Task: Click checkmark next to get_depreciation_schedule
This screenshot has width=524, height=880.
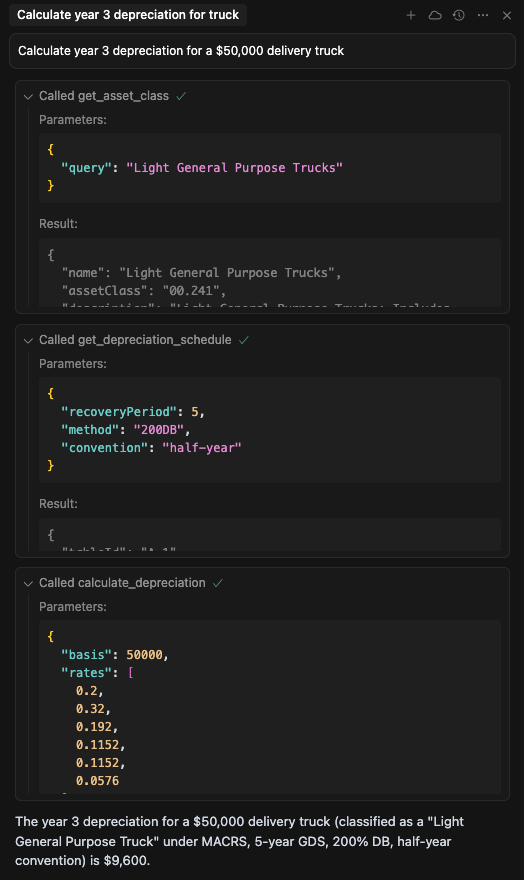Action: click(243, 340)
